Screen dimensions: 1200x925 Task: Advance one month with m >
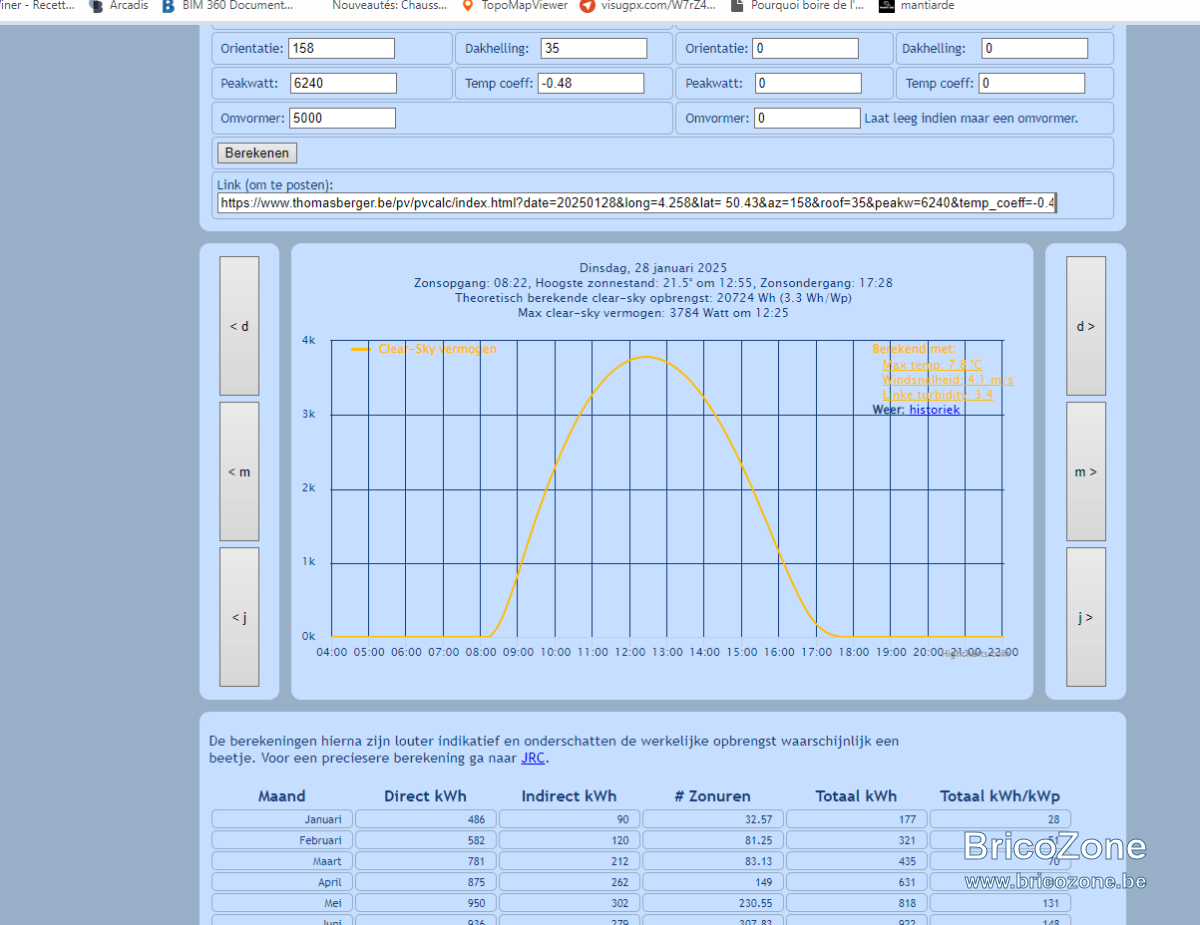pyautogui.click(x=1086, y=472)
